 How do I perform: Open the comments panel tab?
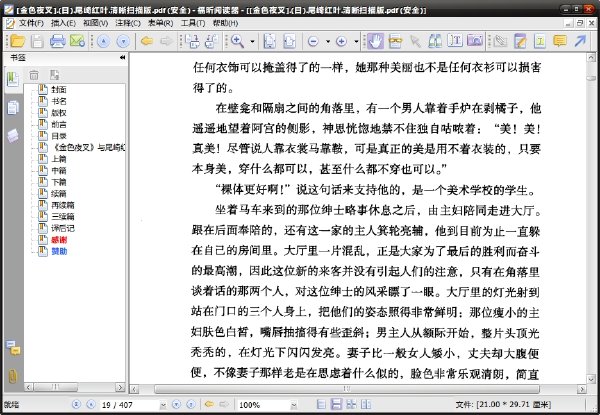pyautogui.click(x=13, y=348)
